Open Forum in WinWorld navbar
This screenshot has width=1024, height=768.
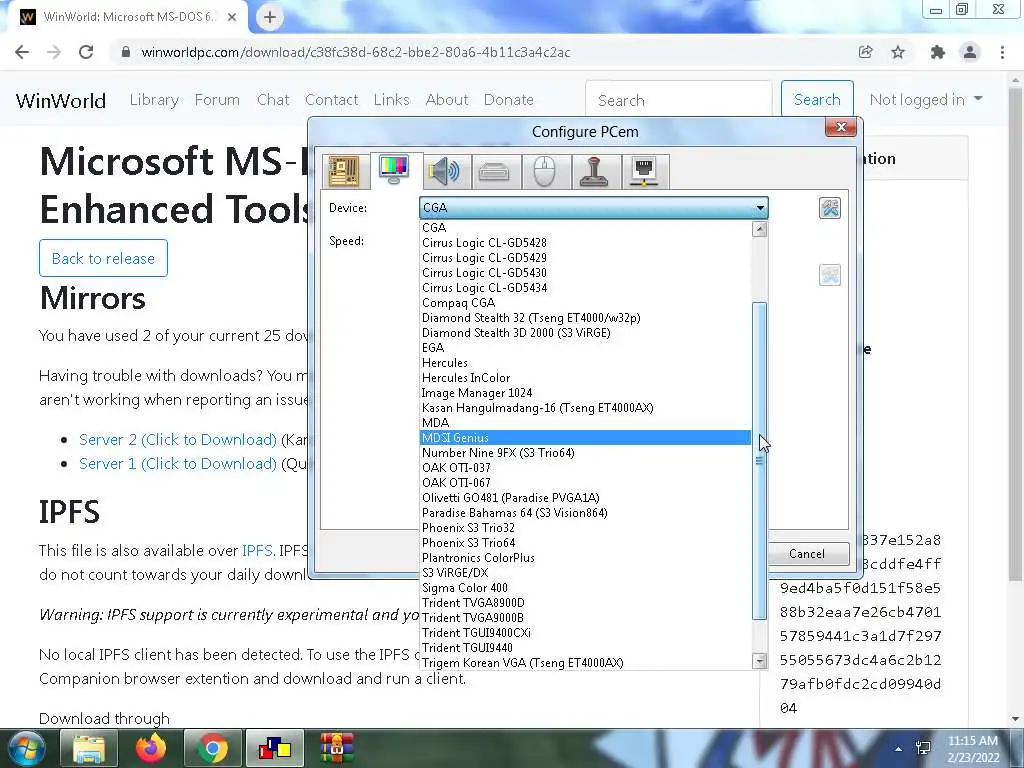[217, 100]
